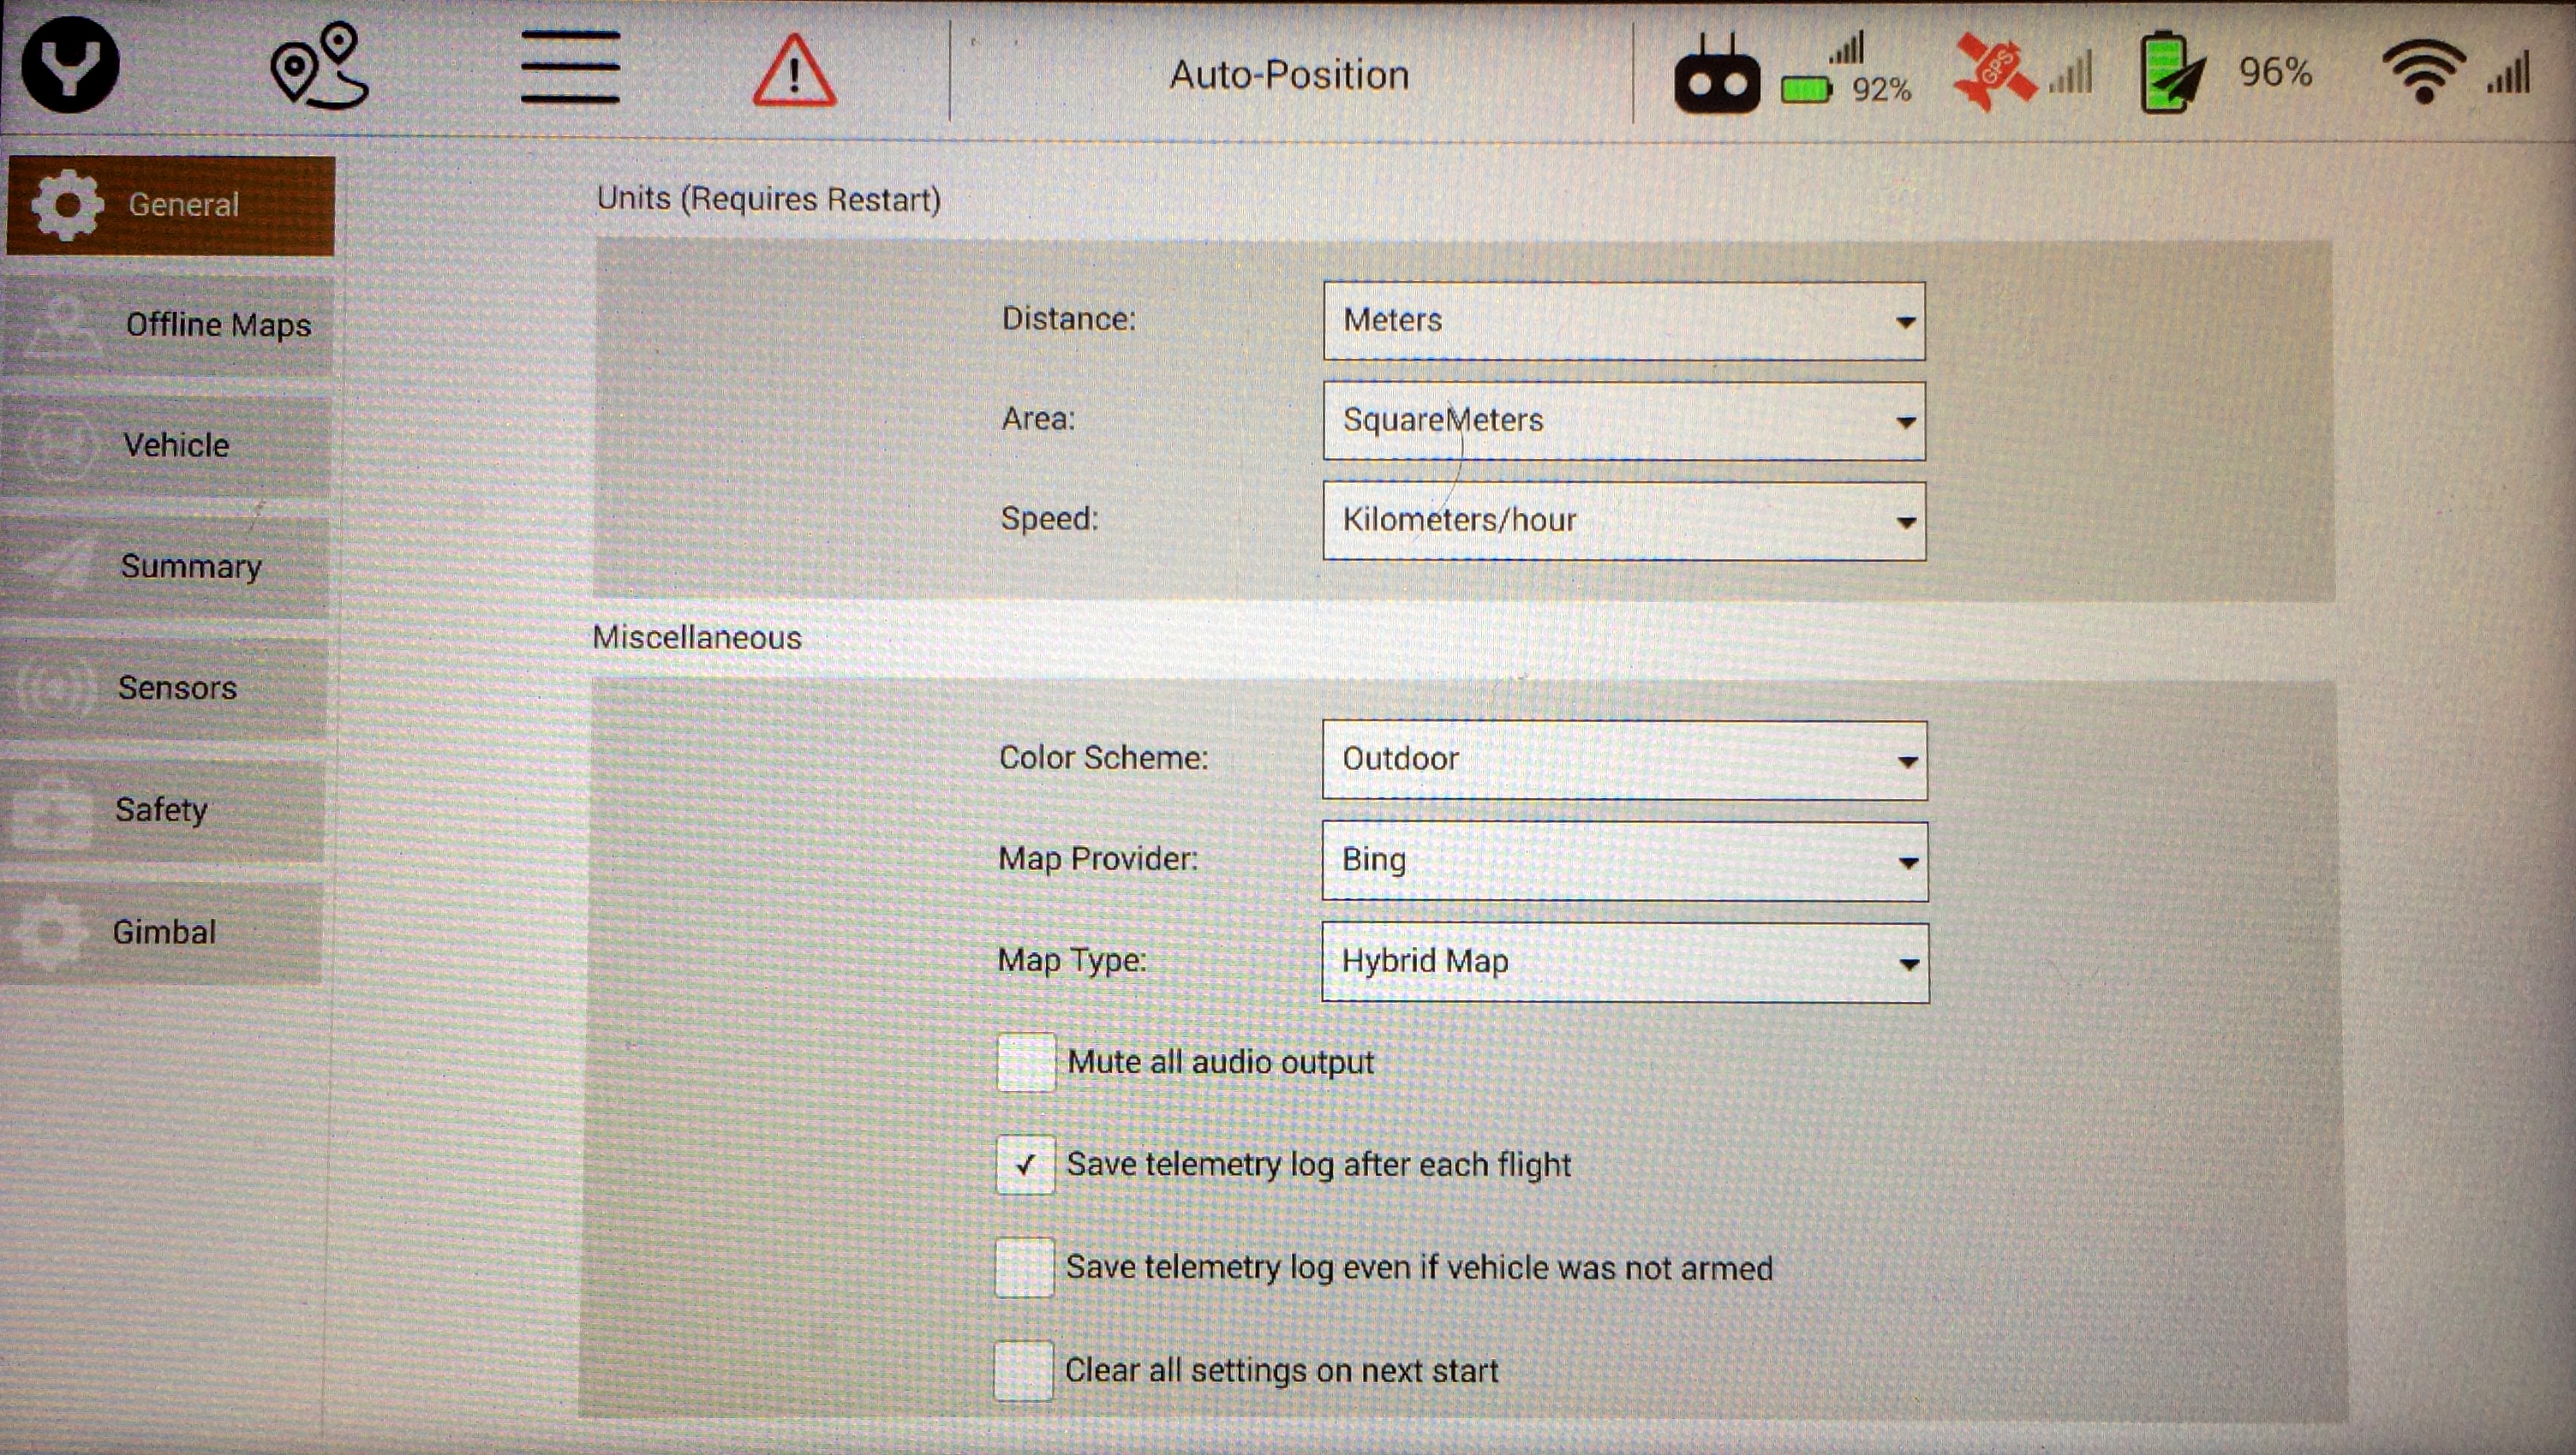Image resolution: width=2576 pixels, height=1455 pixels.
Task: View the GPS signal strength bars
Action: click(x=2071, y=73)
